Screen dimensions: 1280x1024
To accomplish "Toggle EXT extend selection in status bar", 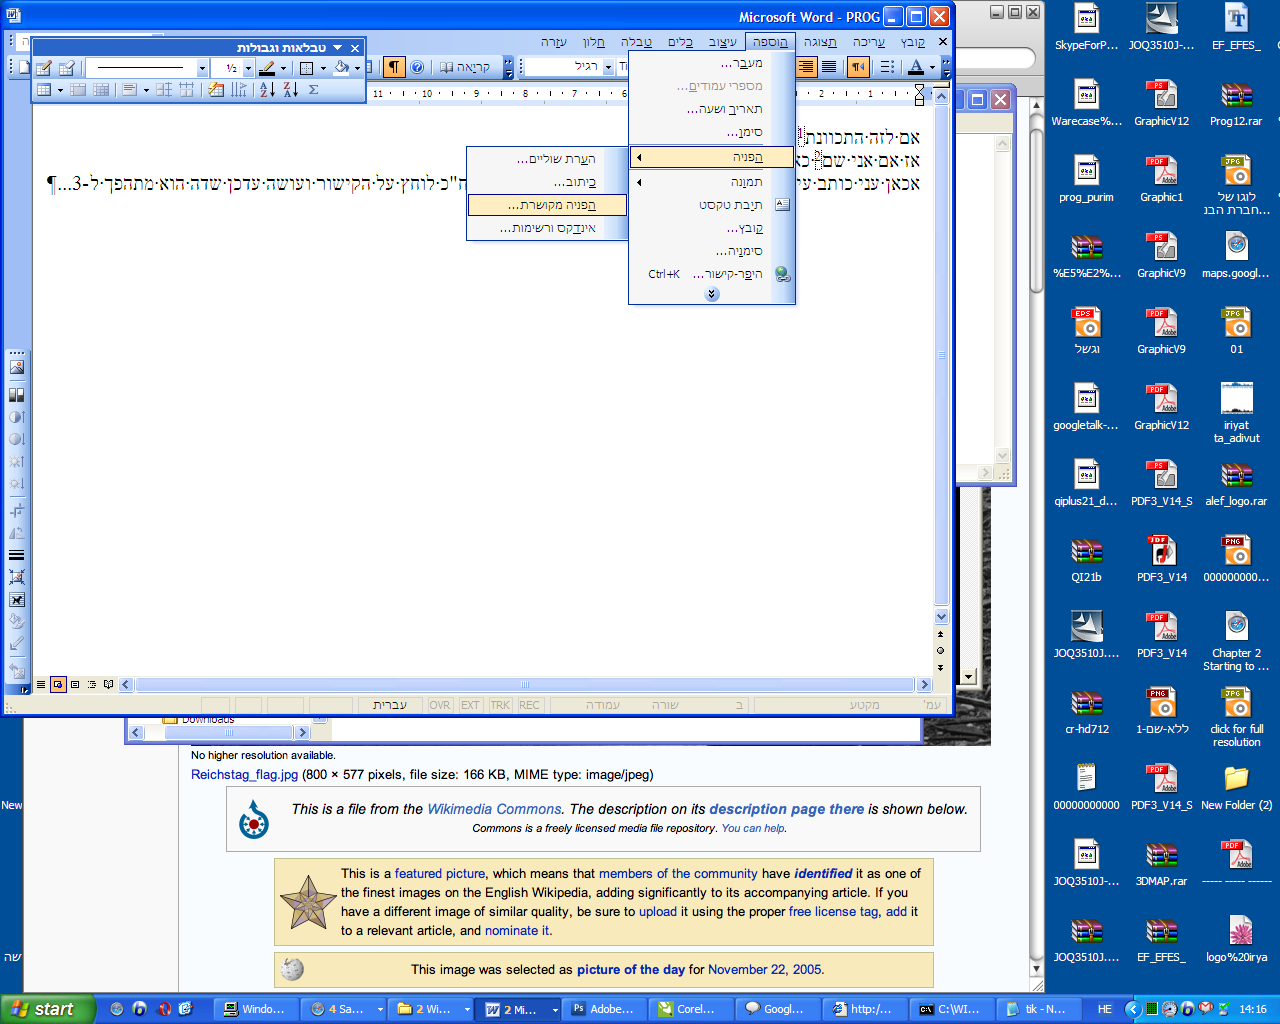I will click(470, 705).
